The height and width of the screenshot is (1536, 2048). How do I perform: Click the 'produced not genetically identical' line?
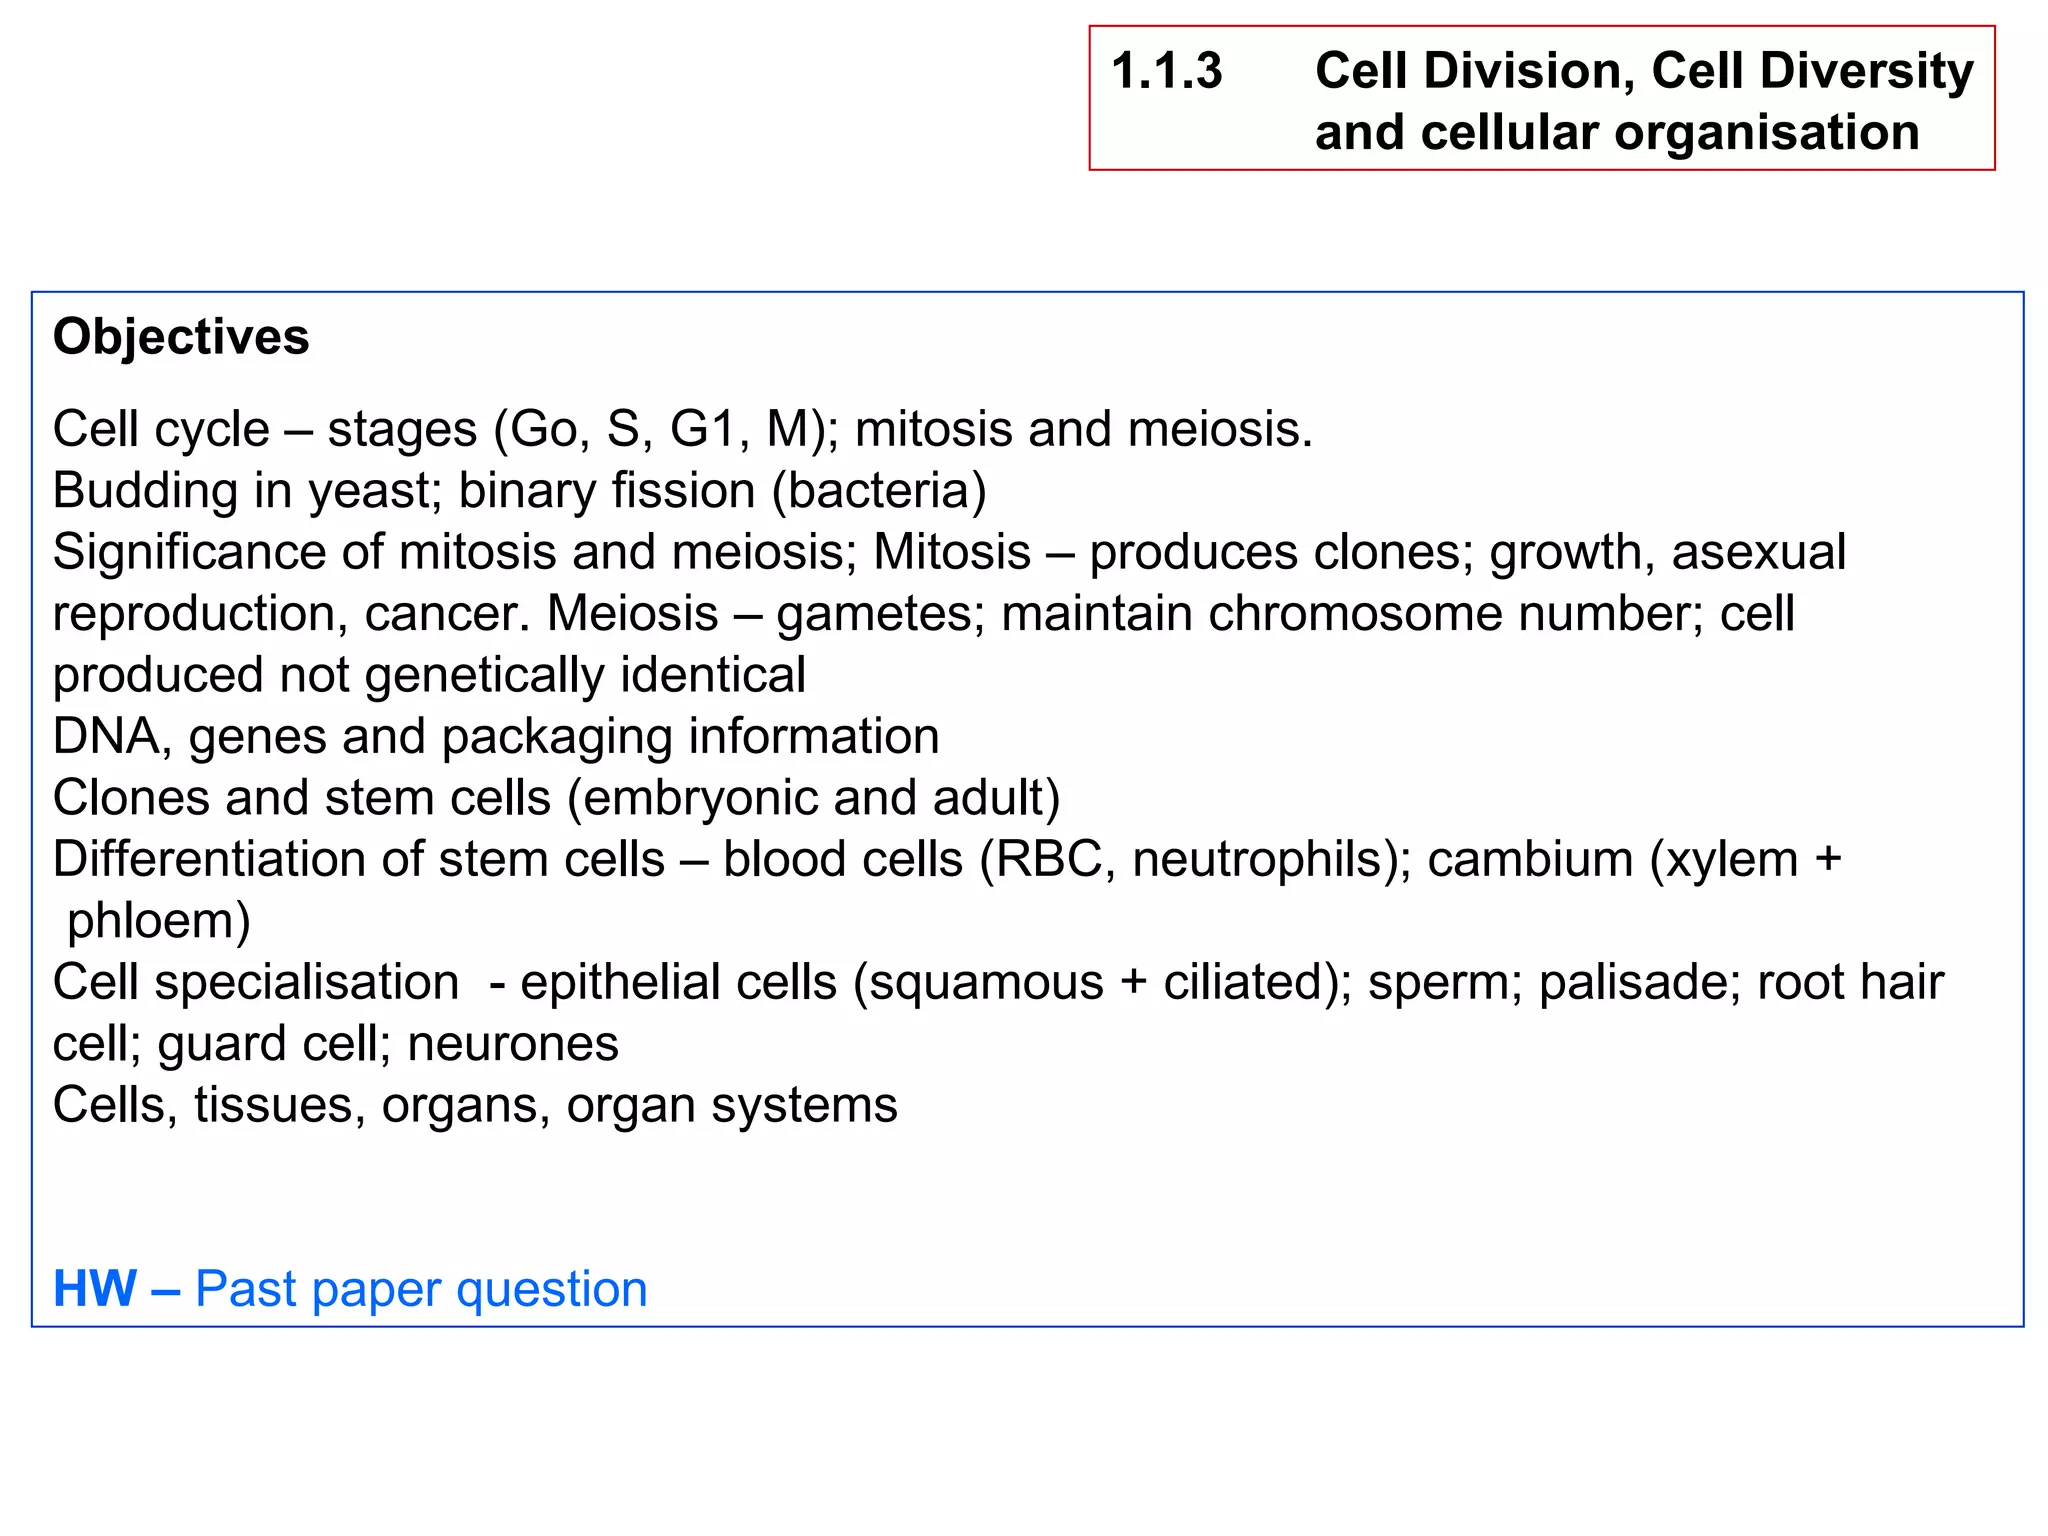click(429, 675)
